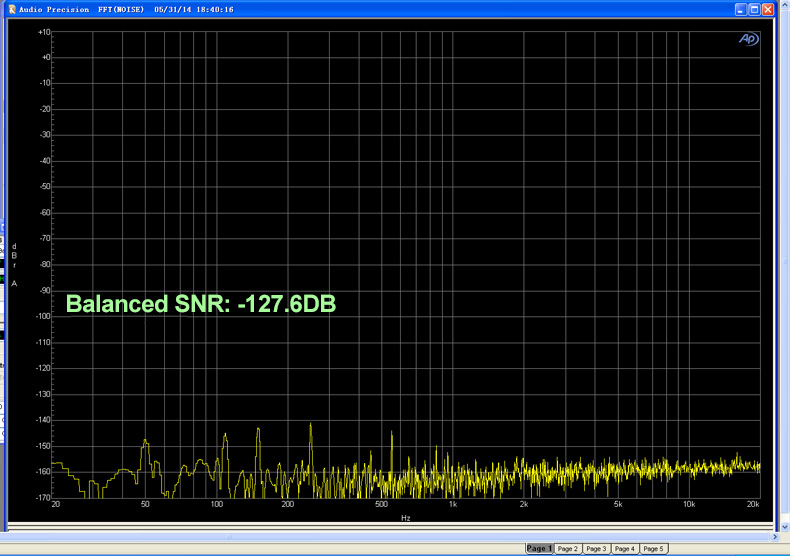
Task: Click the window title bar text
Action: point(126,9)
